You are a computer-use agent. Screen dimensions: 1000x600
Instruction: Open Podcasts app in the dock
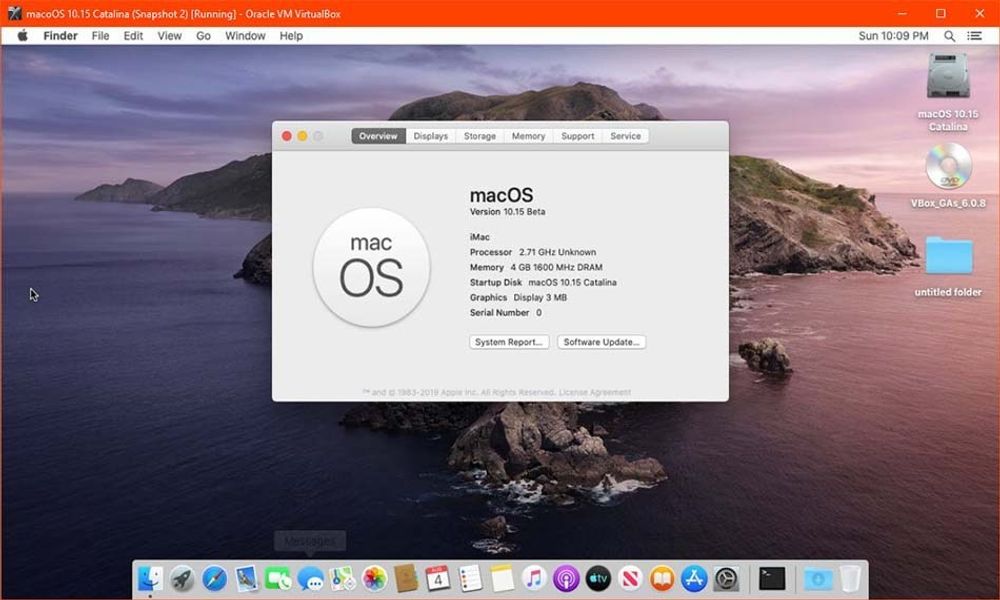[x=566, y=579]
